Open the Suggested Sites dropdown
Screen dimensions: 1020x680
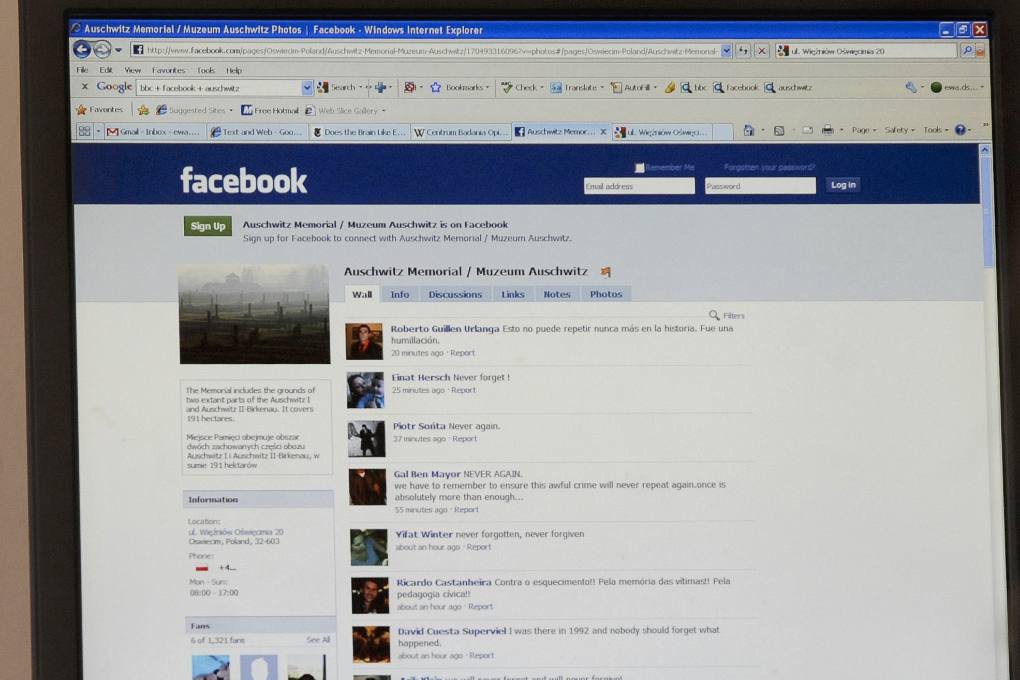231,111
